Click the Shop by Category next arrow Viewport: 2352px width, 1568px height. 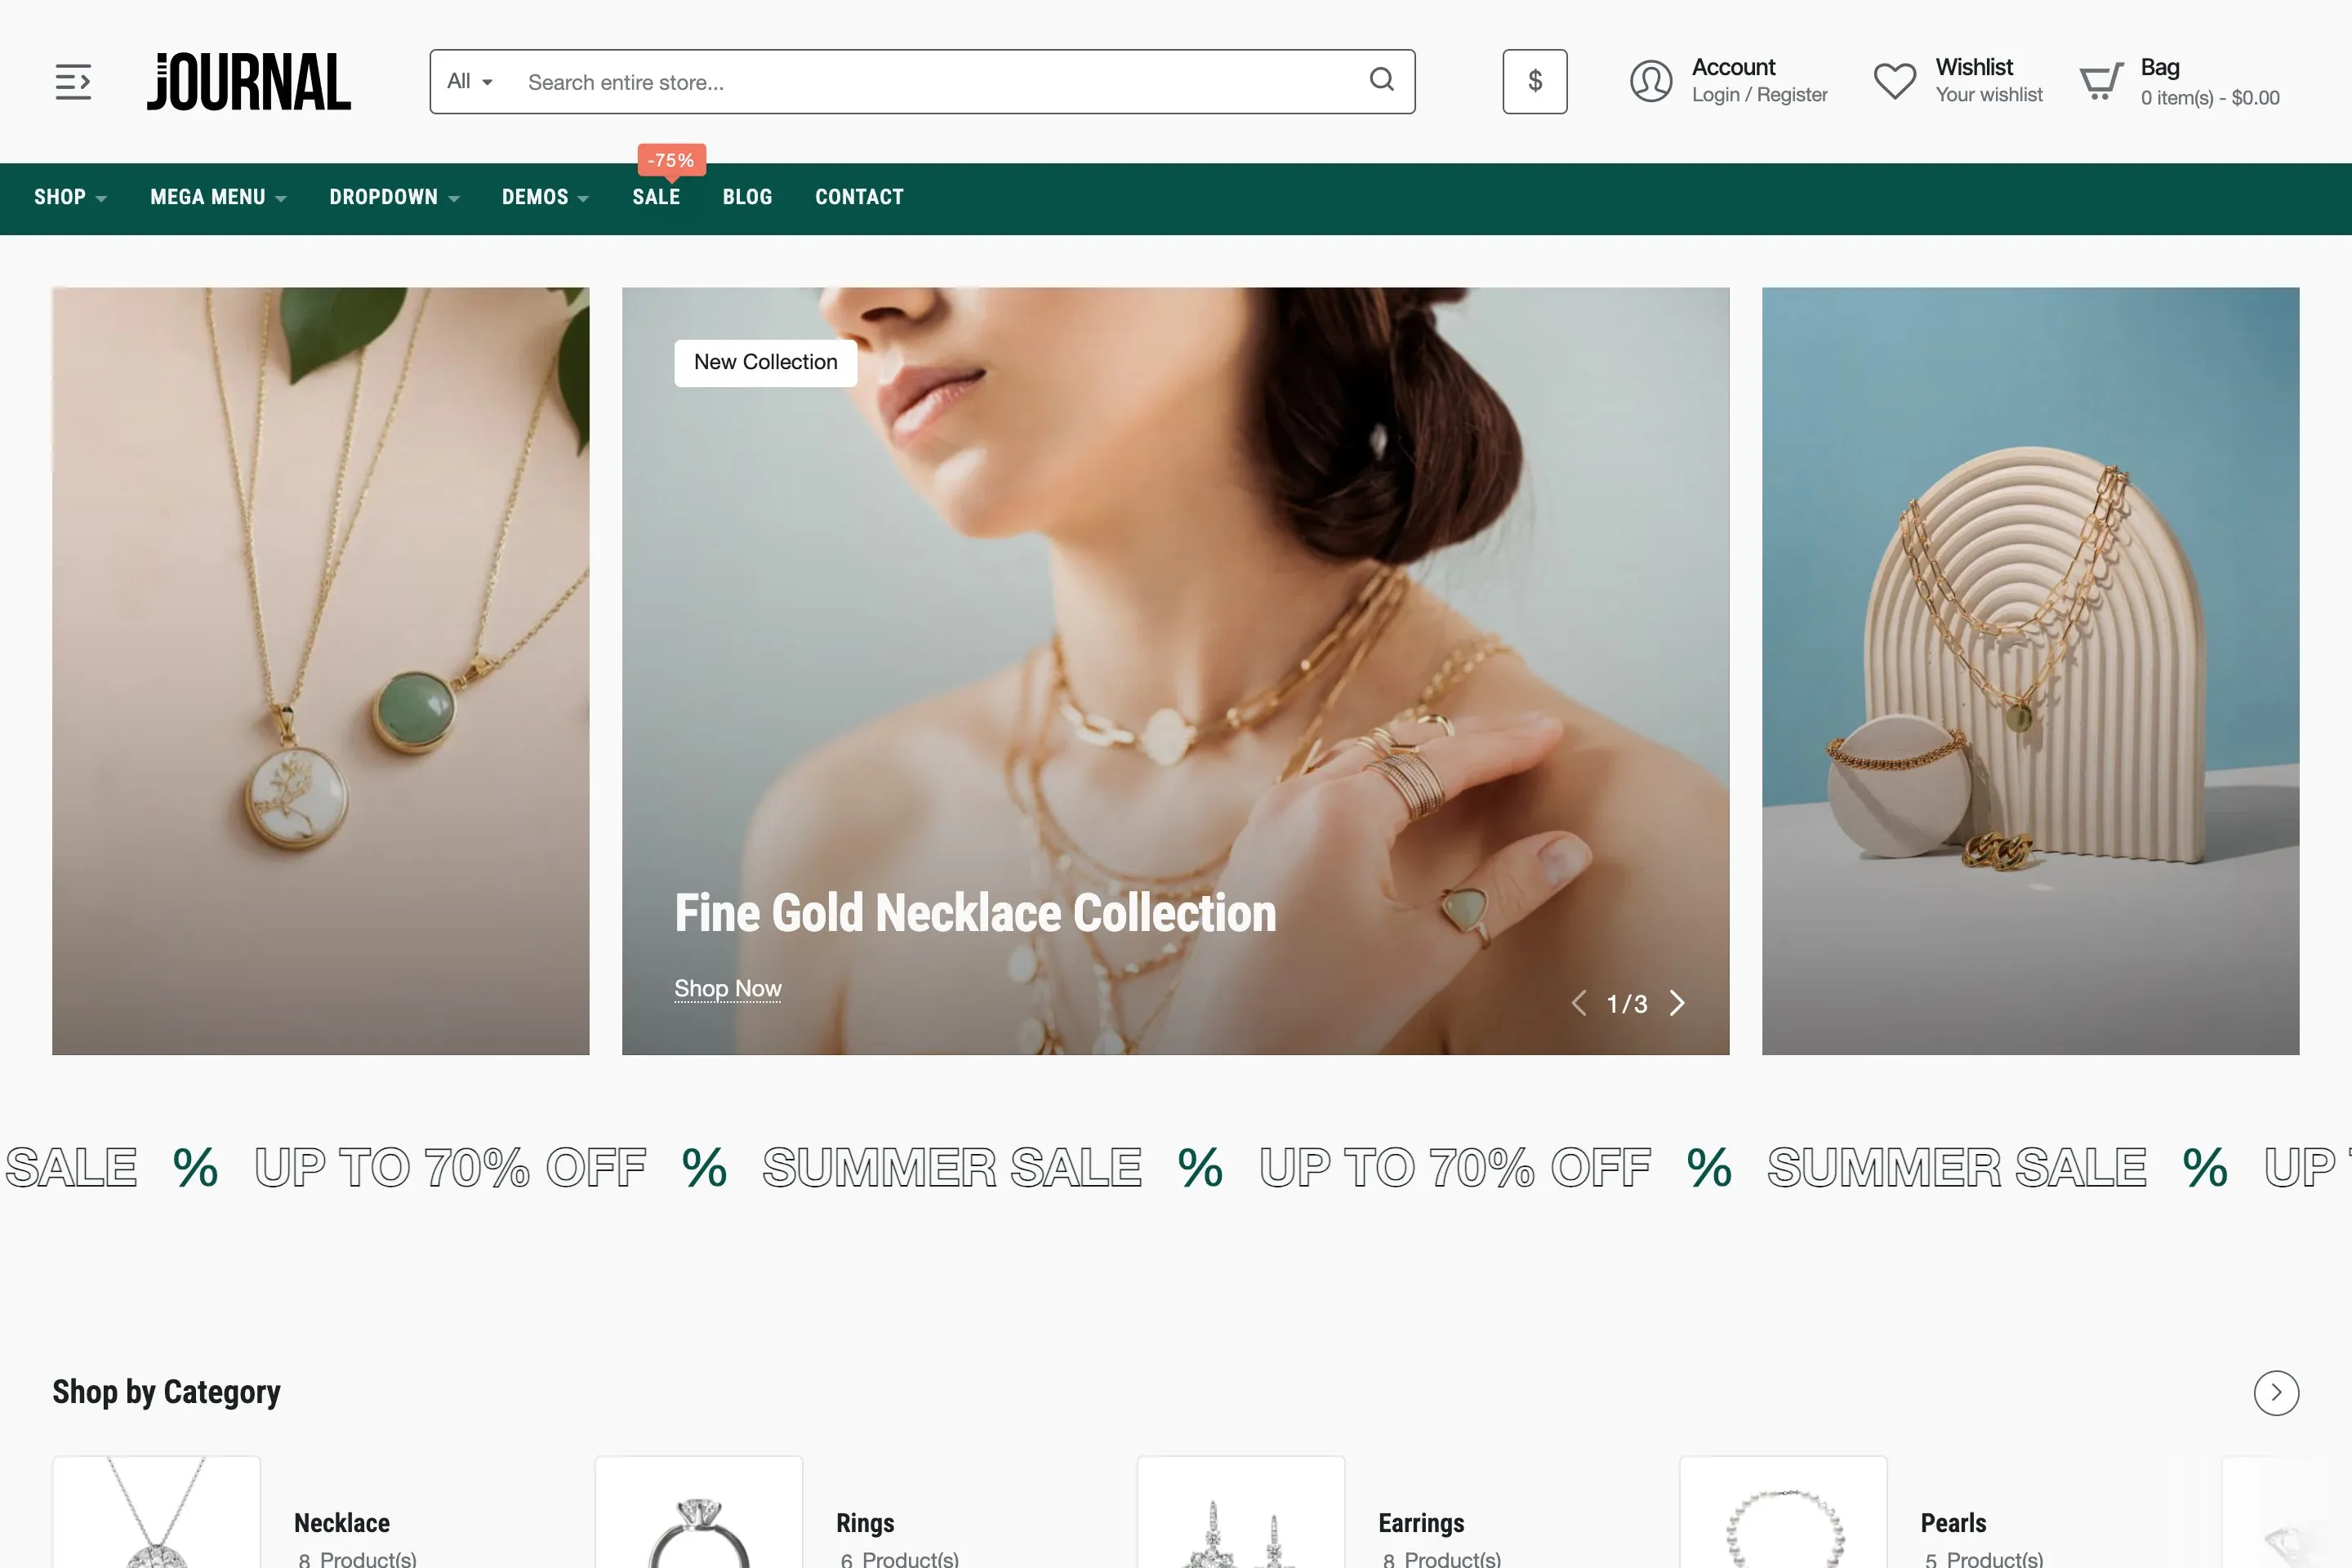tap(2276, 1392)
